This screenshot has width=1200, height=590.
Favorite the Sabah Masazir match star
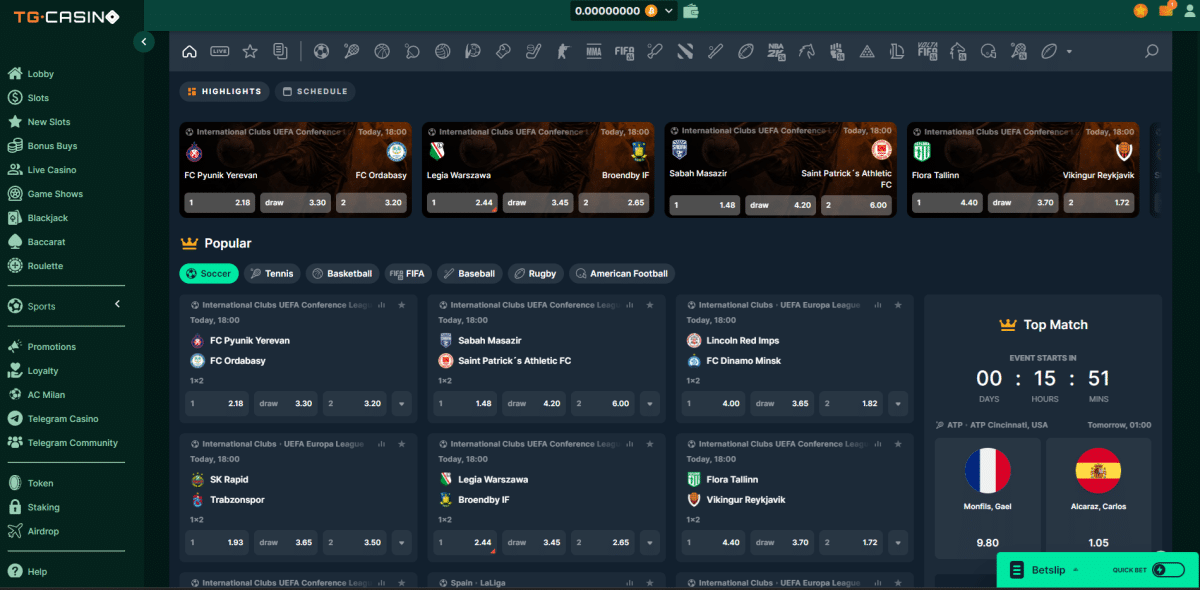[x=649, y=305]
